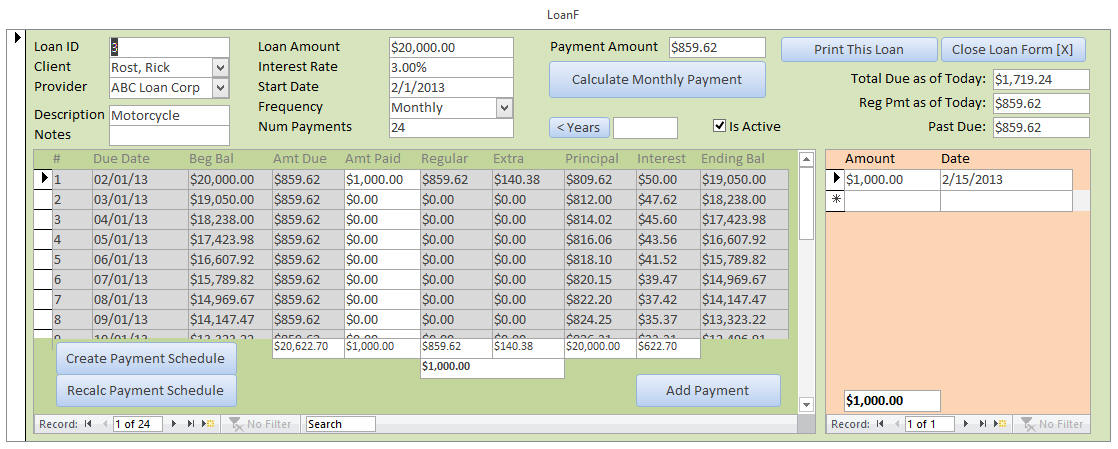Go to next record in the payments navigator

pos(967,424)
